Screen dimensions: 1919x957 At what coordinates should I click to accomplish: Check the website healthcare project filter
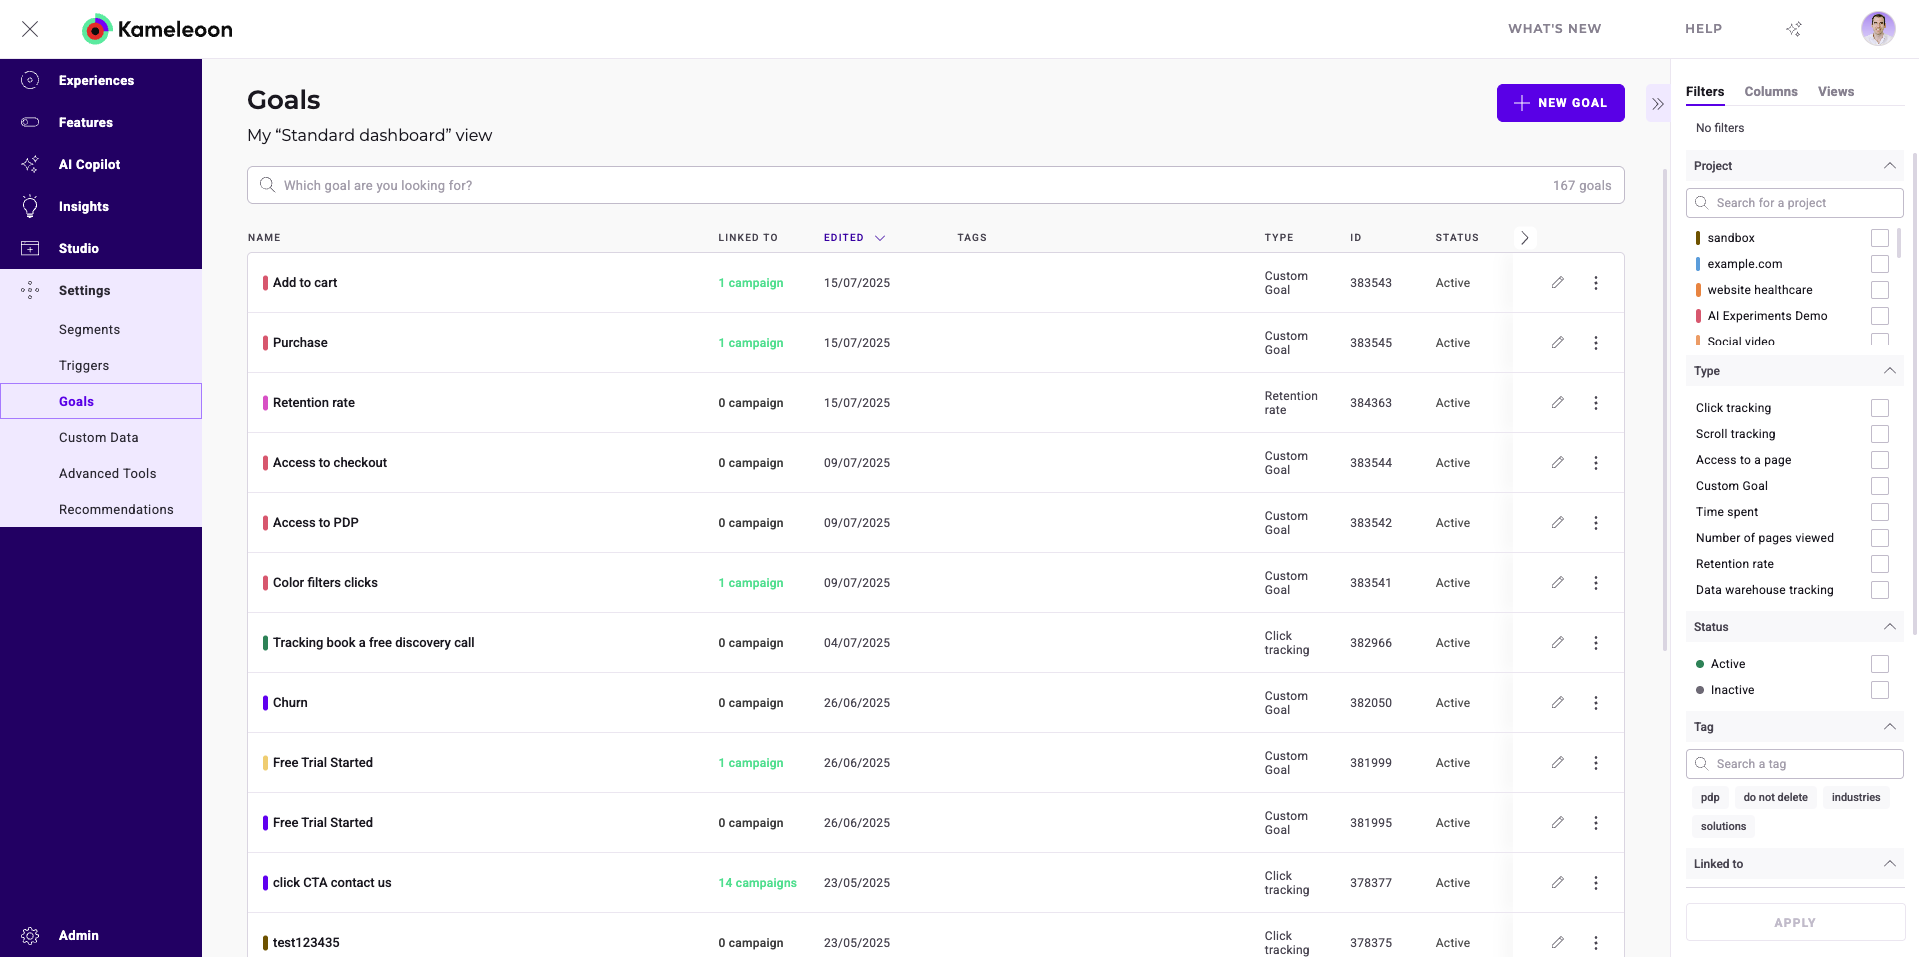(x=1879, y=290)
